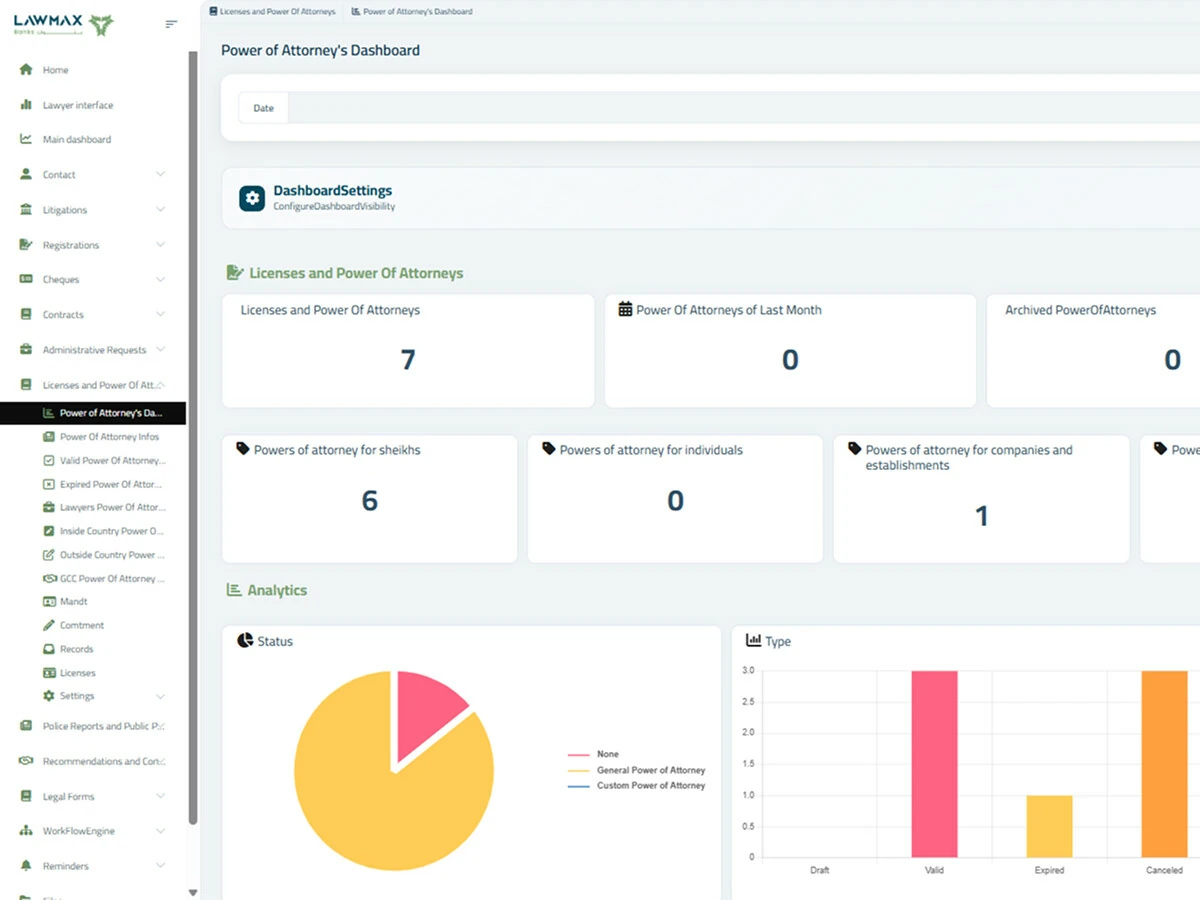This screenshot has width=1200, height=900.
Task: Toggle the General Power of Attorney legend
Action: tap(636, 770)
